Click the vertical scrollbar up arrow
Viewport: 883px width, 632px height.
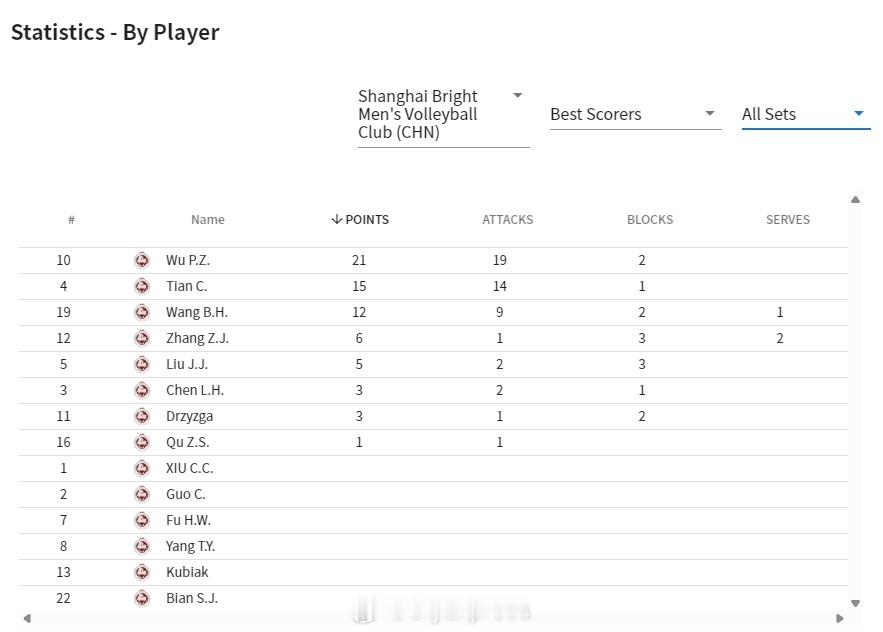(x=855, y=199)
